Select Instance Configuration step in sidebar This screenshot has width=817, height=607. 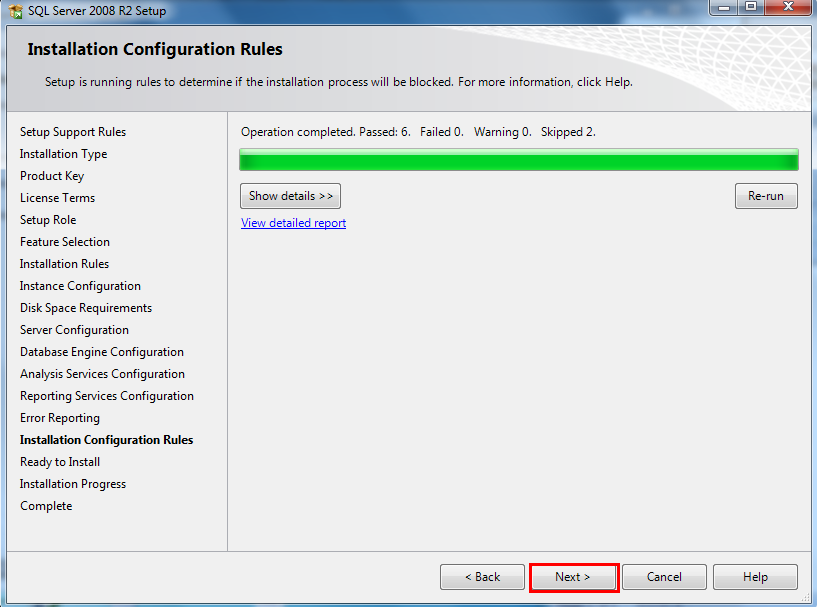tap(80, 286)
